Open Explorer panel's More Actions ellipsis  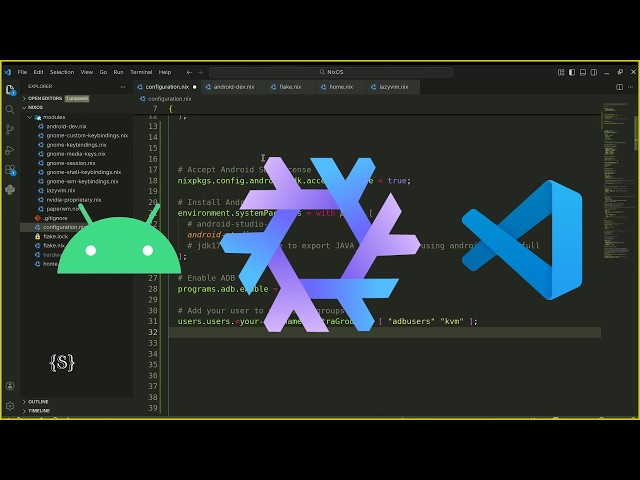(123, 87)
